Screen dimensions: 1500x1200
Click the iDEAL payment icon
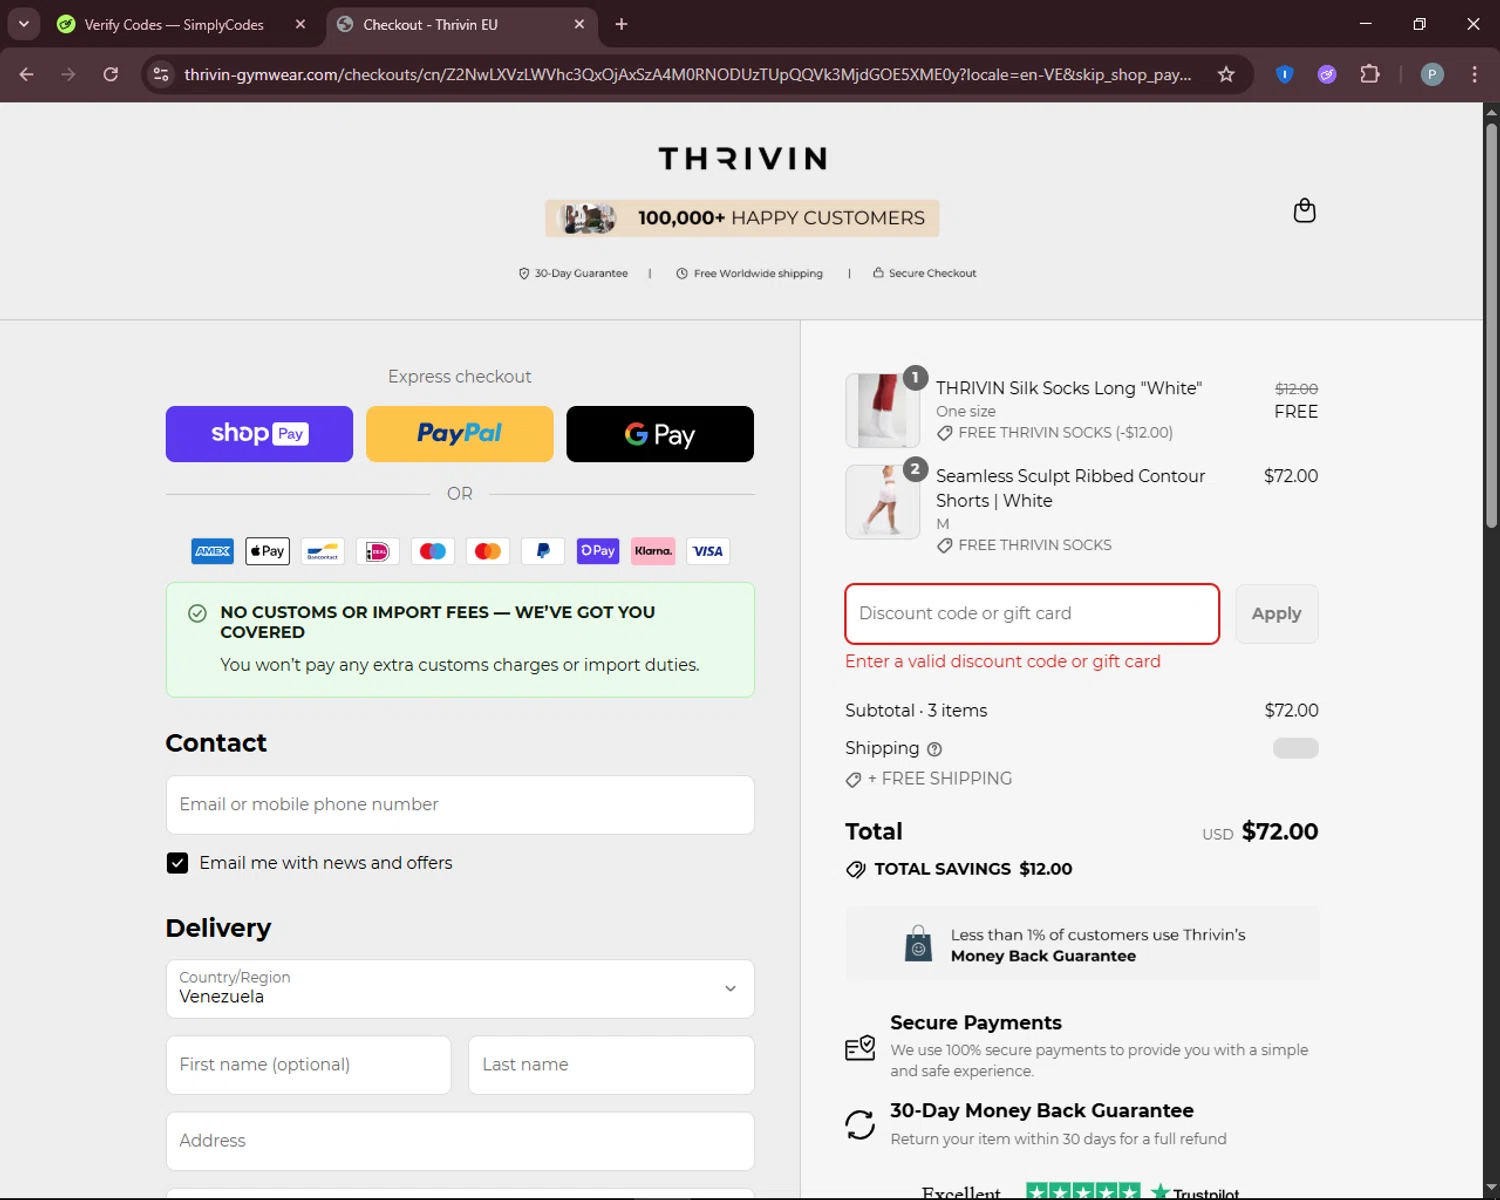pos(378,551)
